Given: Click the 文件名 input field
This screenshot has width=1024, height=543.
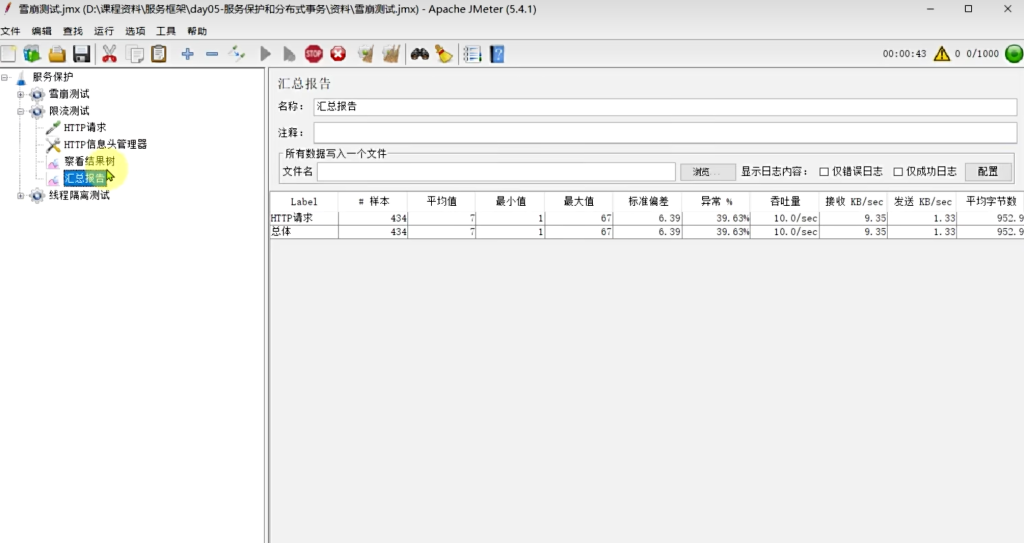Looking at the screenshot, I should (496, 172).
